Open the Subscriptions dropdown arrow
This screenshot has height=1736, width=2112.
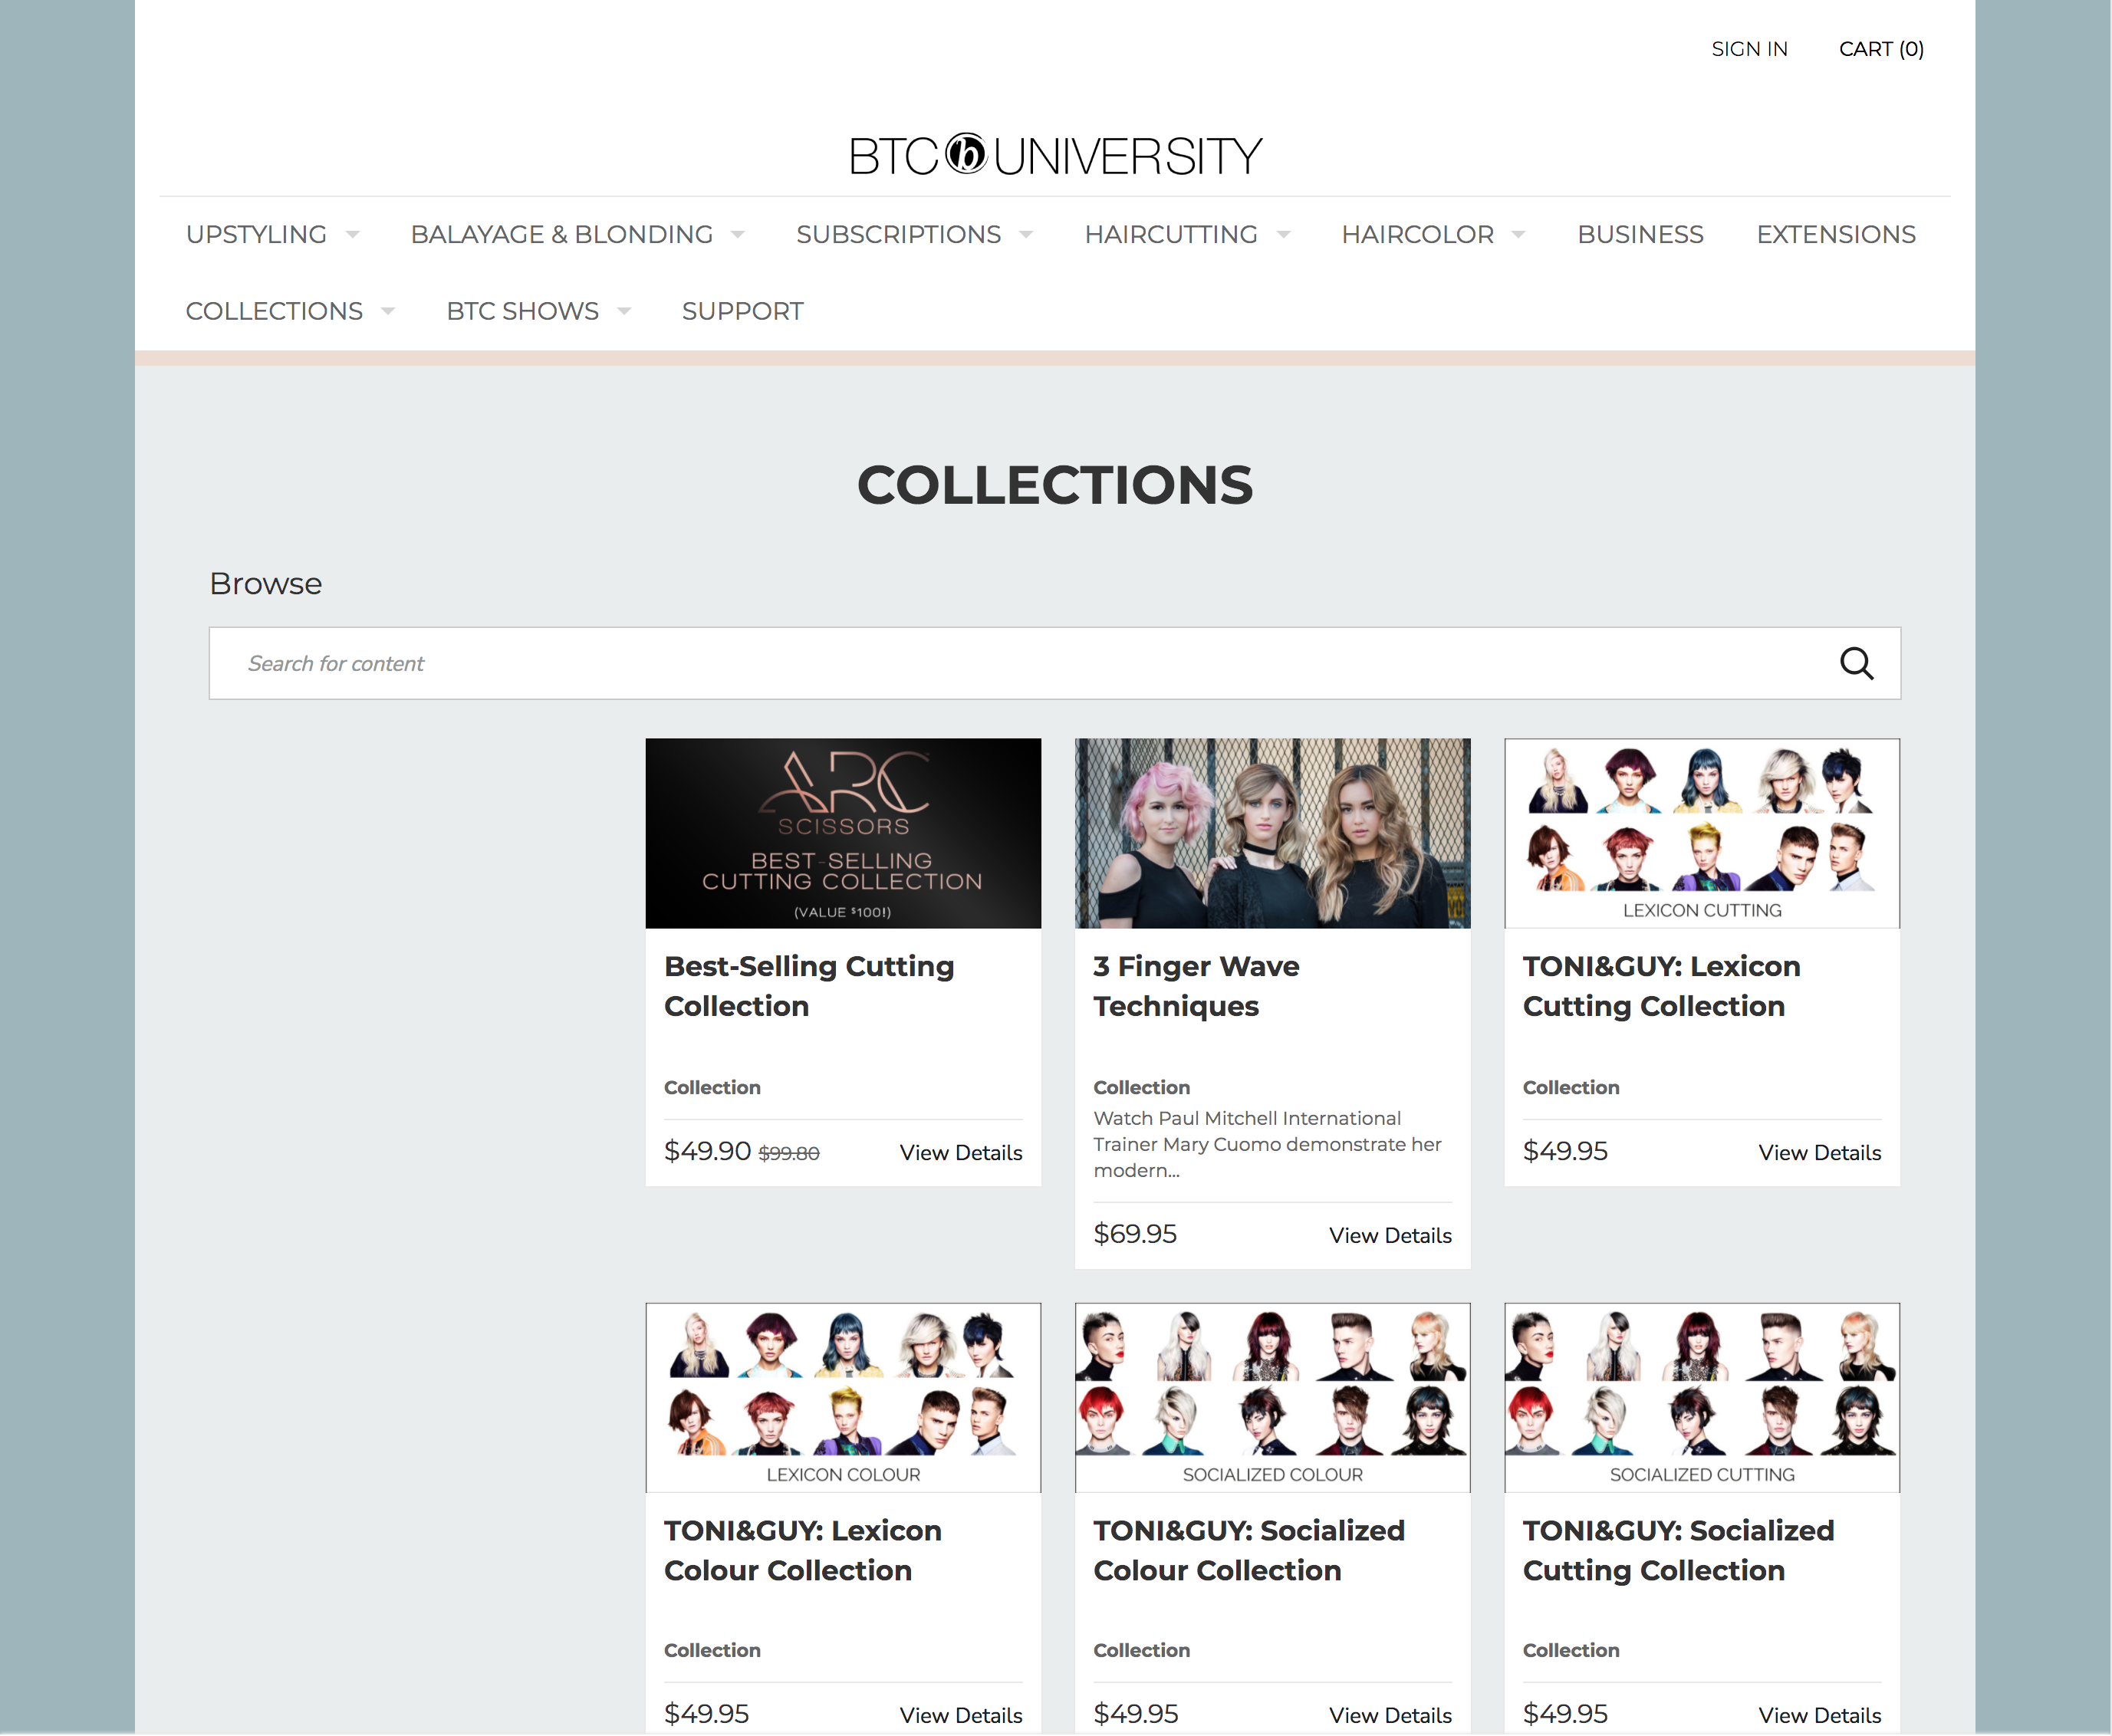click(1026, 235)
